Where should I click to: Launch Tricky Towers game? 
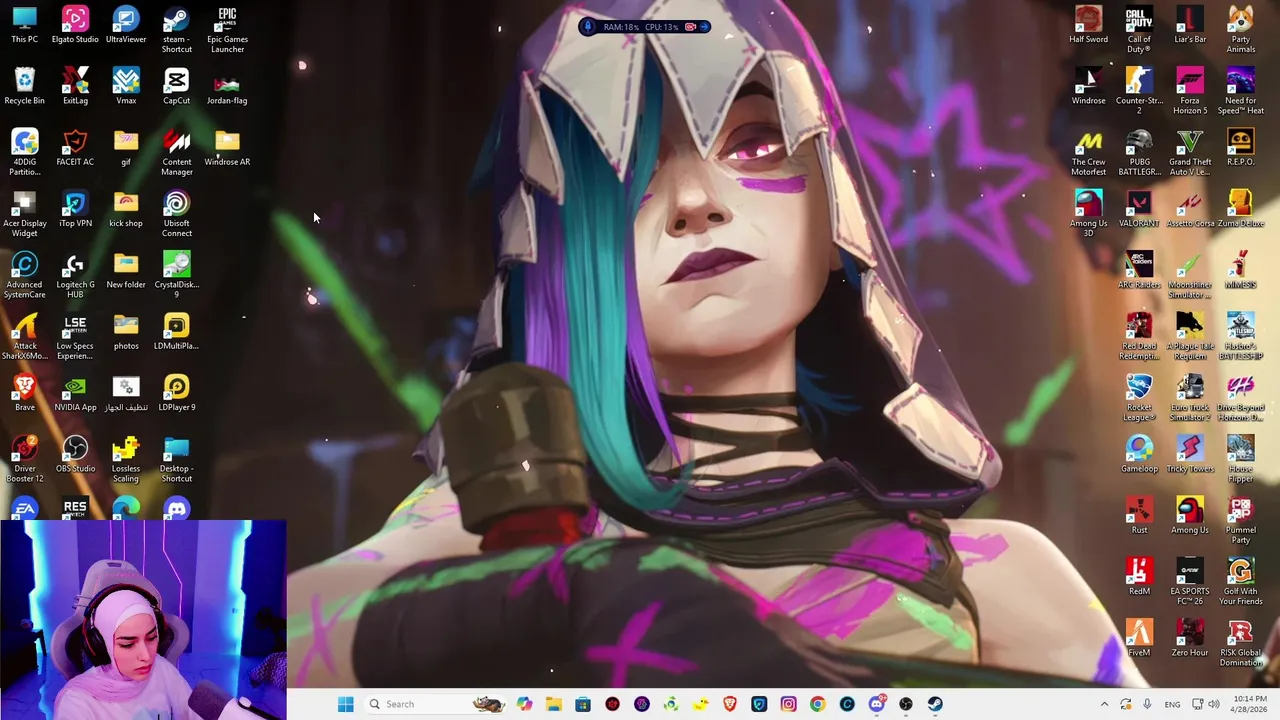pos(1190,454)
